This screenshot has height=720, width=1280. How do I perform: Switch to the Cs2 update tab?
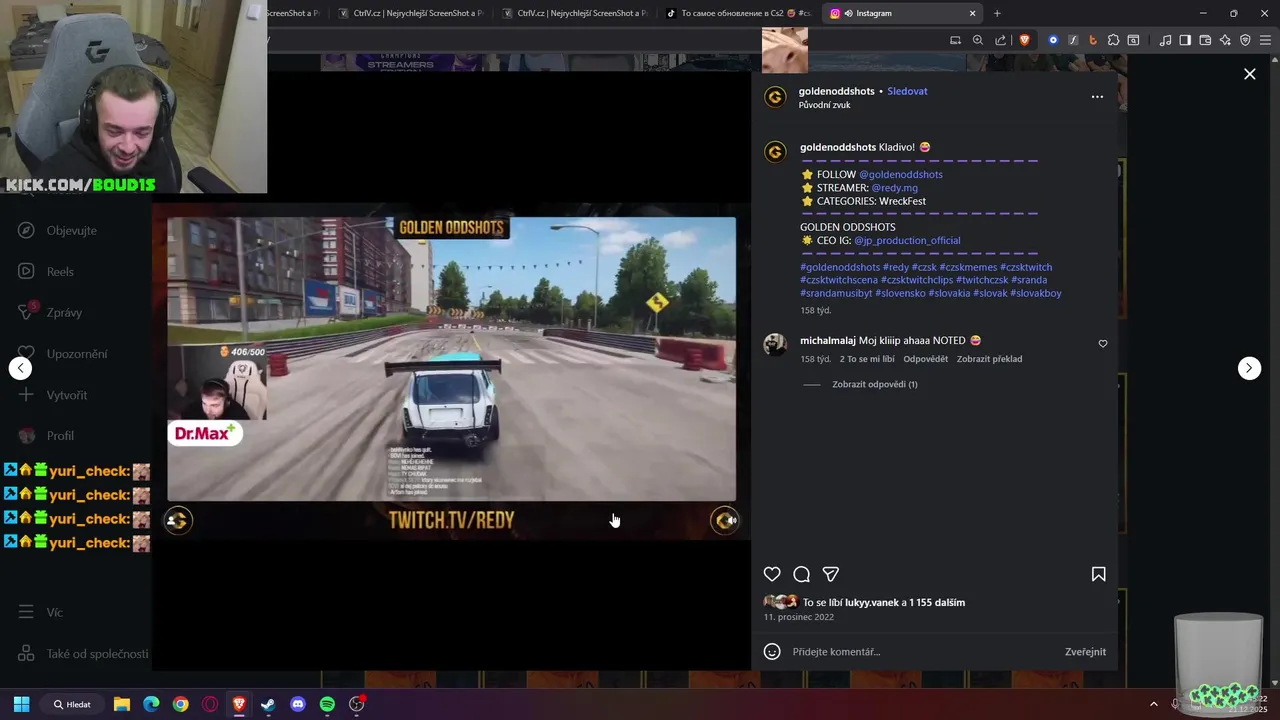[738, 13]
